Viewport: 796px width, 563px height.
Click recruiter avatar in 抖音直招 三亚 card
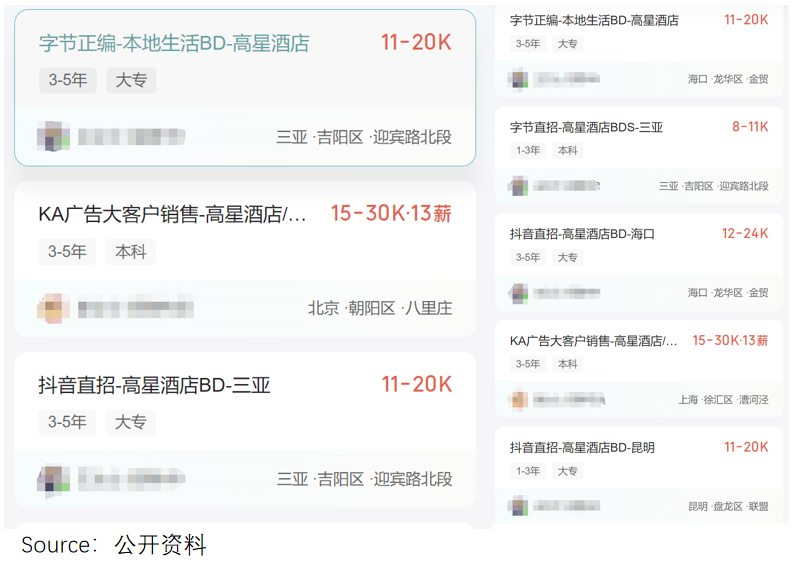[x=53, y=478]
